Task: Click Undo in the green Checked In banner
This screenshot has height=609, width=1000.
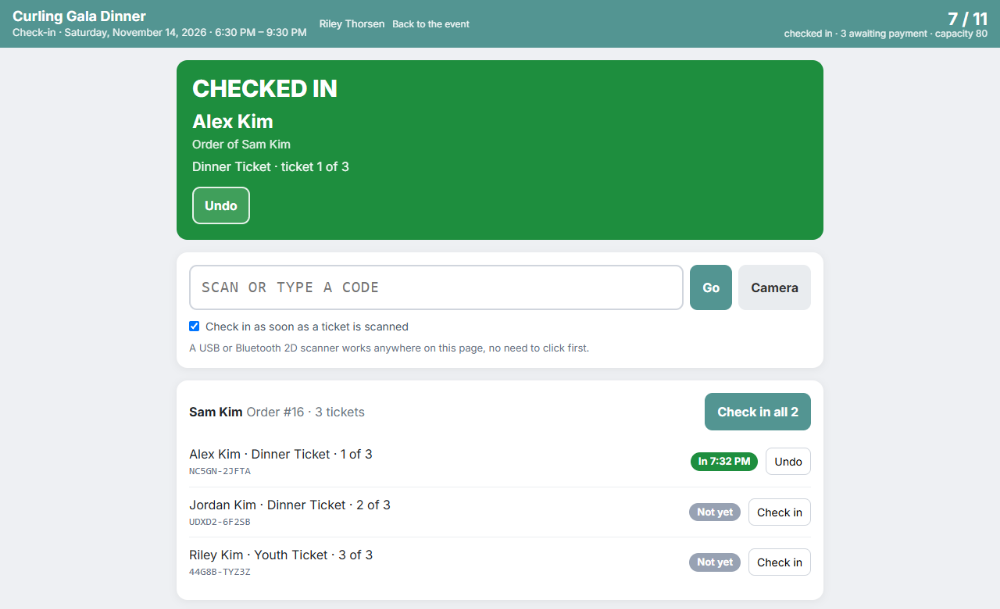Action: click(x=221, y=205)
